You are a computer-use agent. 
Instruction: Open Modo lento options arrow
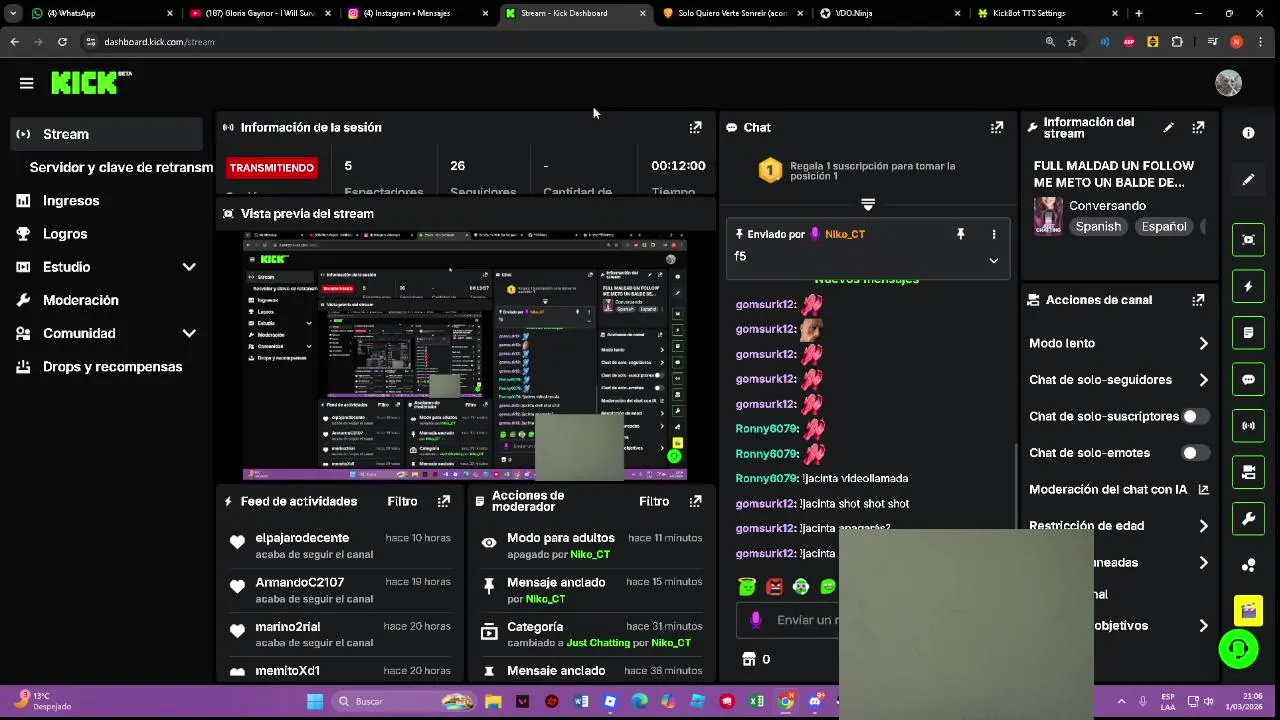click(x=1203, y=343)
